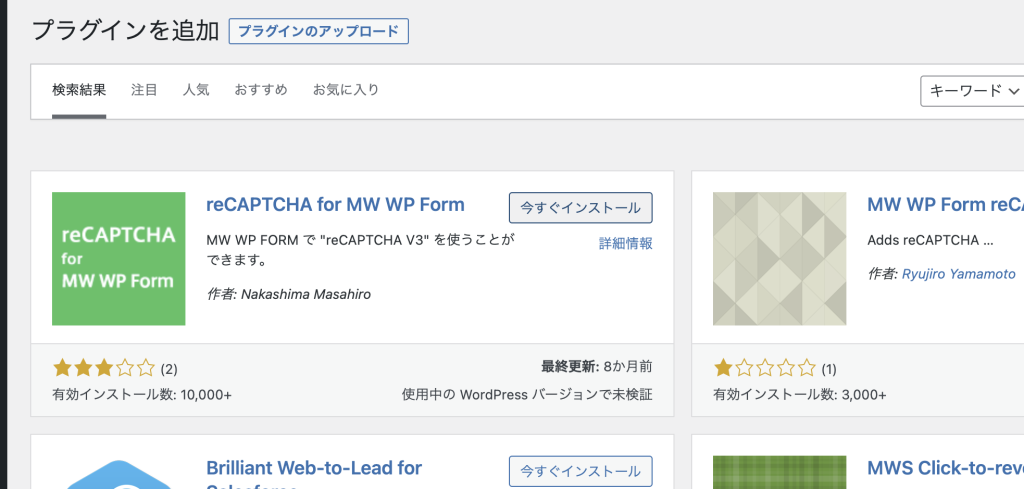Open the 人気 tab
Viewport: 1024px width, 489px height.
coord(196,90)
